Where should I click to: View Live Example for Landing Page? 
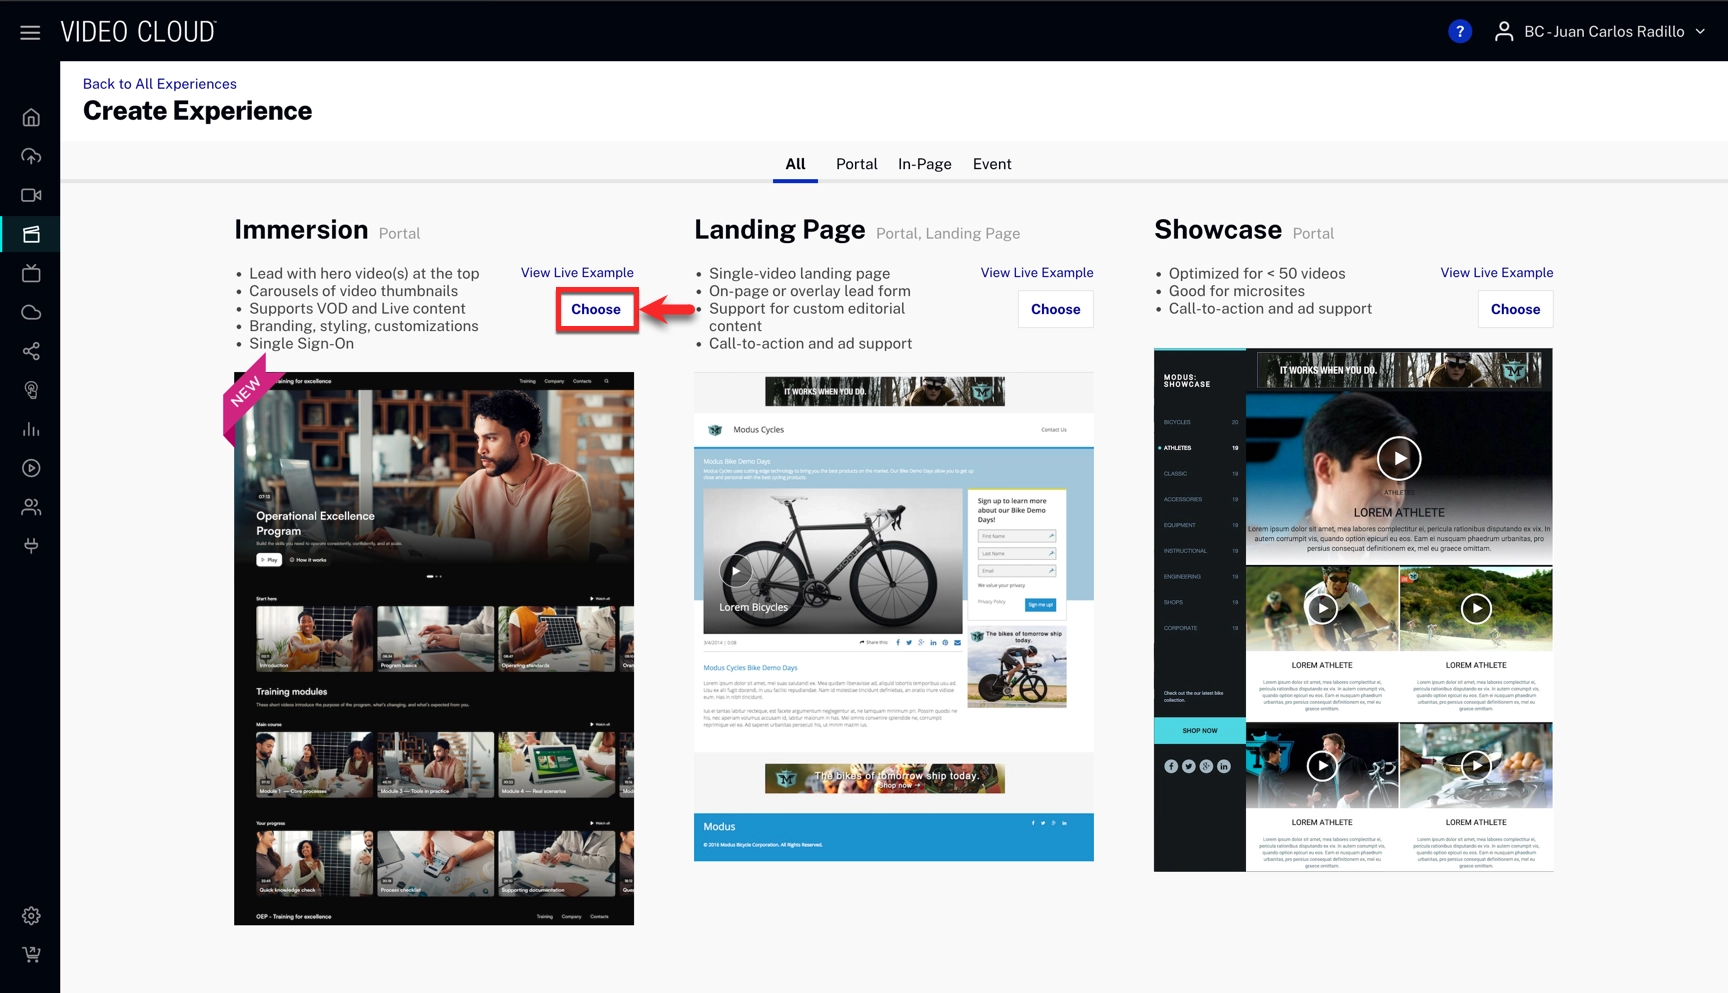[1036, 273]
